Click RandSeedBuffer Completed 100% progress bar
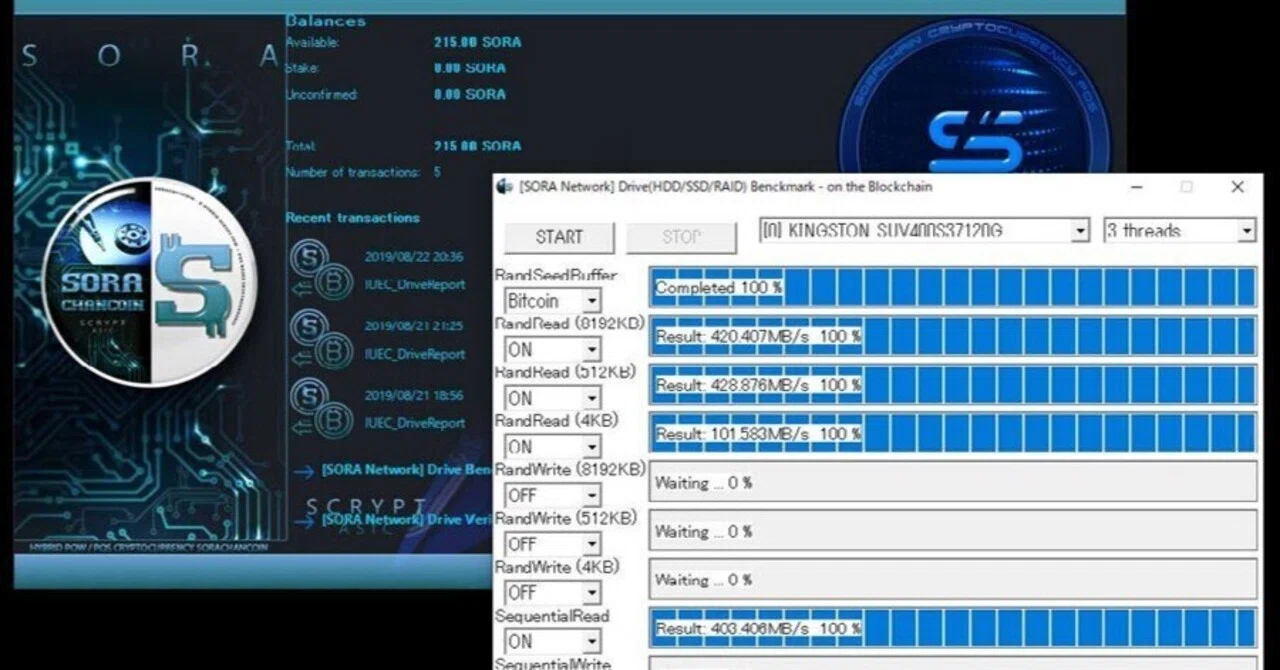The image size is (1280, 670). [x=953, y=287]
